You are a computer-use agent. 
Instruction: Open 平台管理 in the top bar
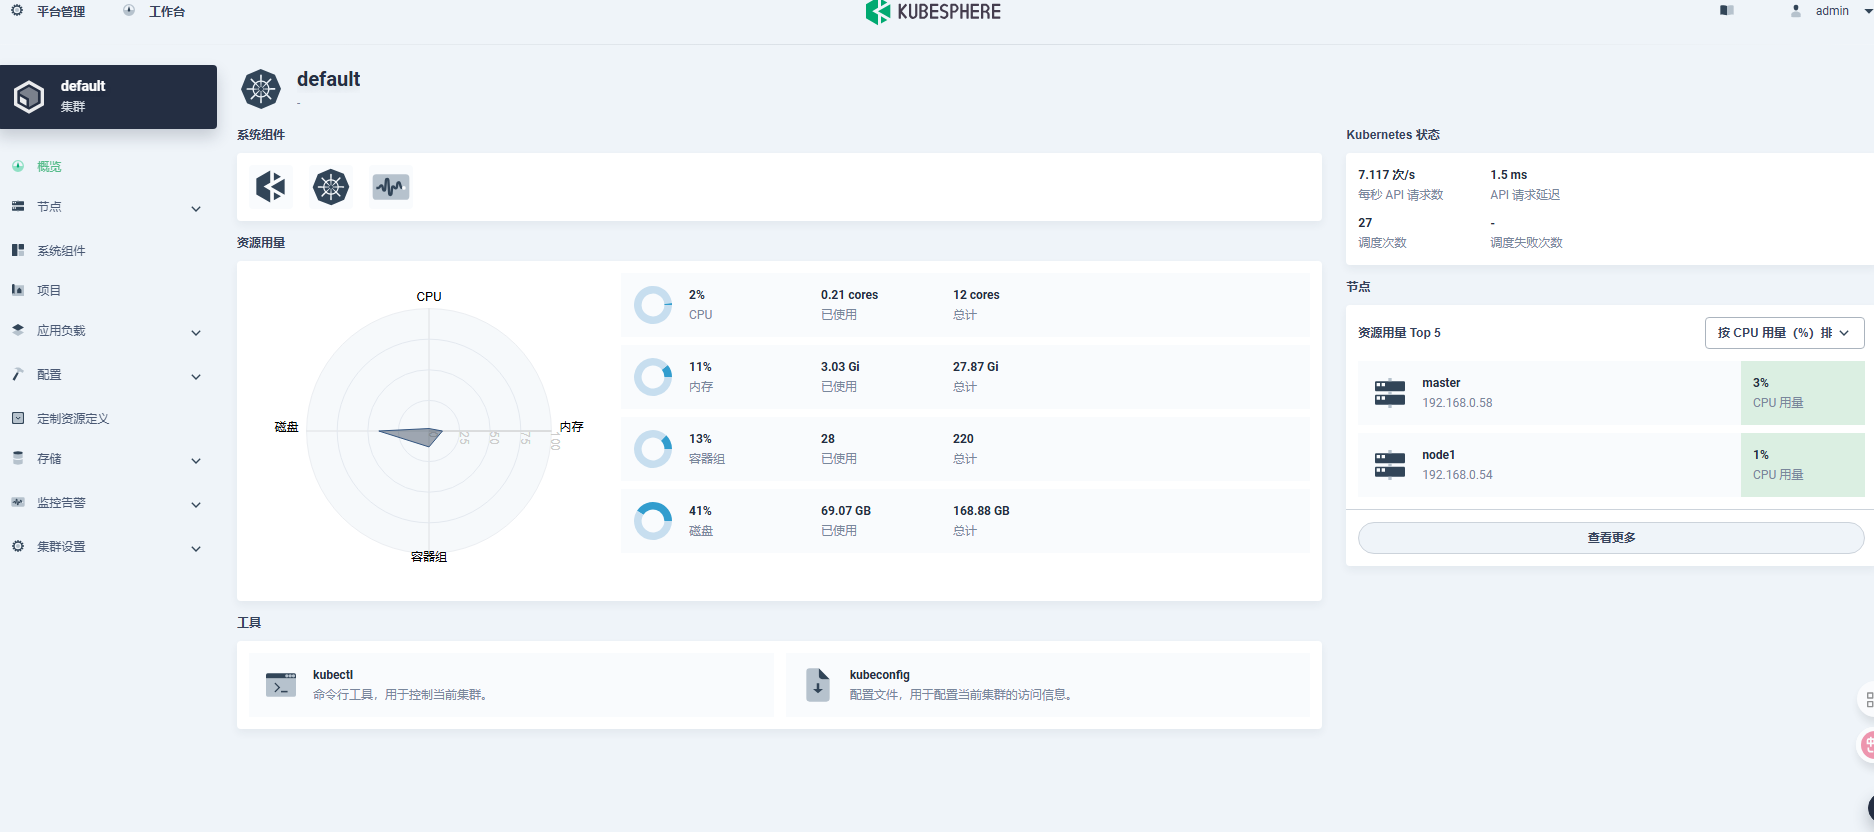[61, 11]
